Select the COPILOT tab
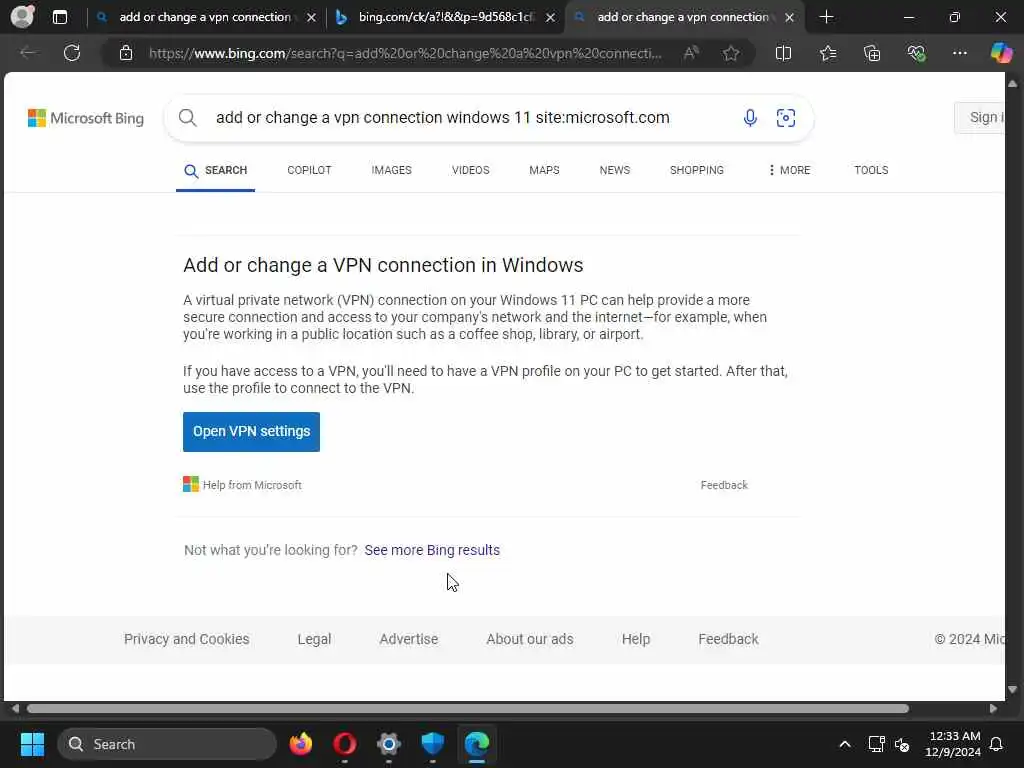Image resolution: width=1024 pixels, height=768 pixels. click(310, 170)
